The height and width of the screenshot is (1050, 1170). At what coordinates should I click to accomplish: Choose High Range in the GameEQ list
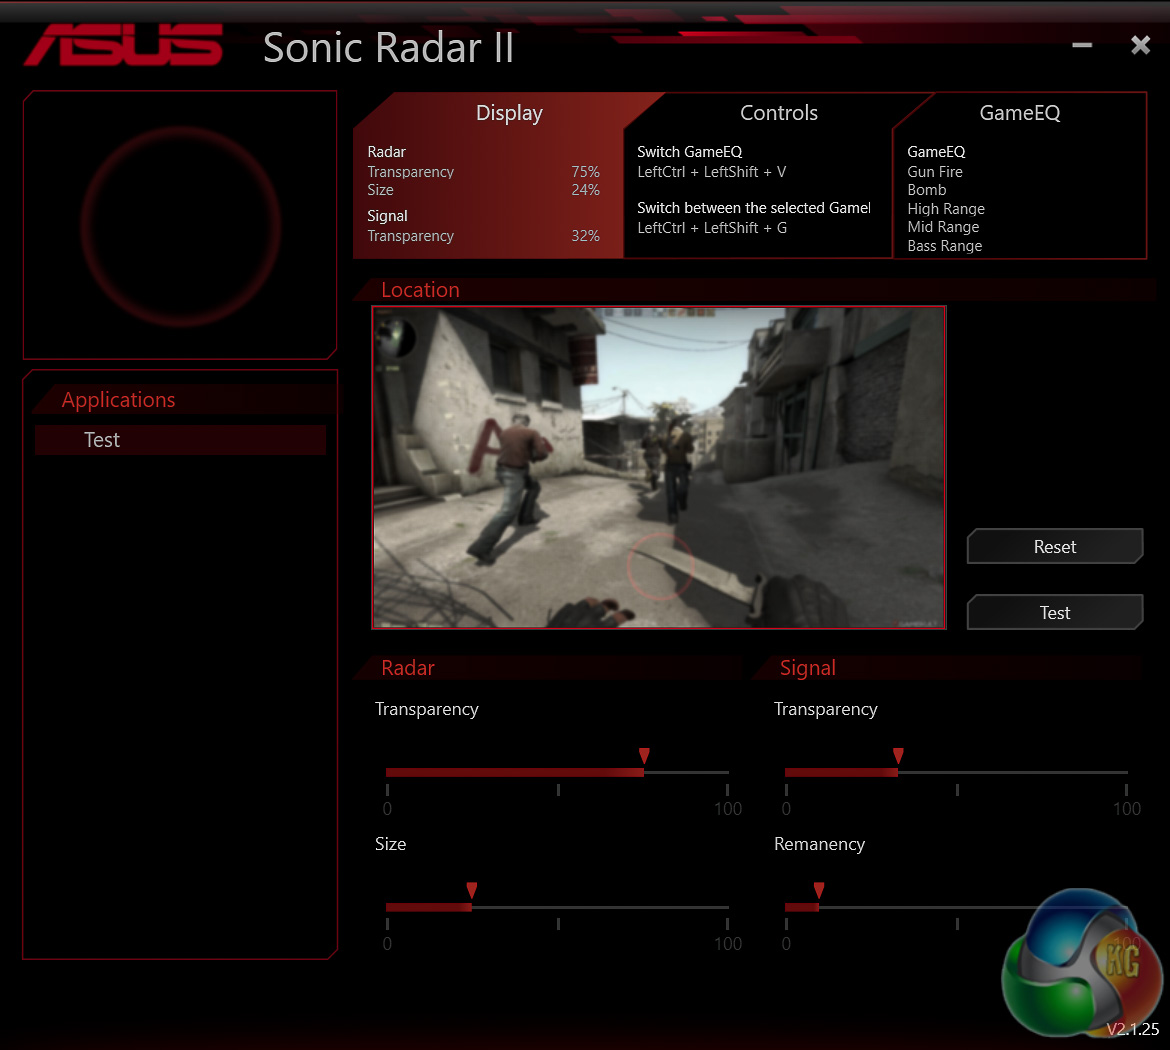click(946, 209)
